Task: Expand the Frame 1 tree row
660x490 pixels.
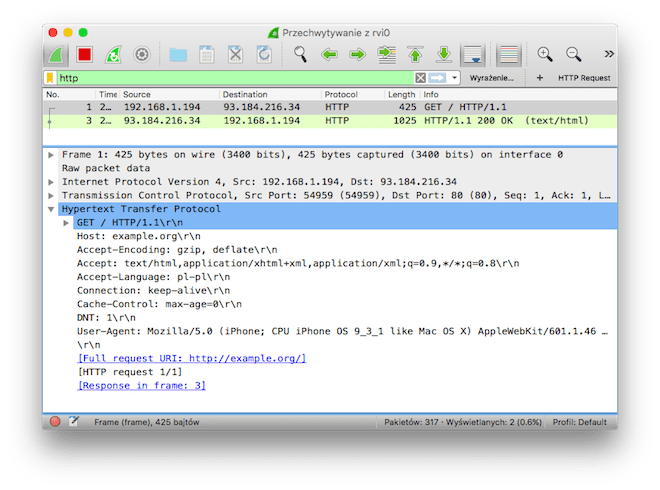Action: point(52,155)
